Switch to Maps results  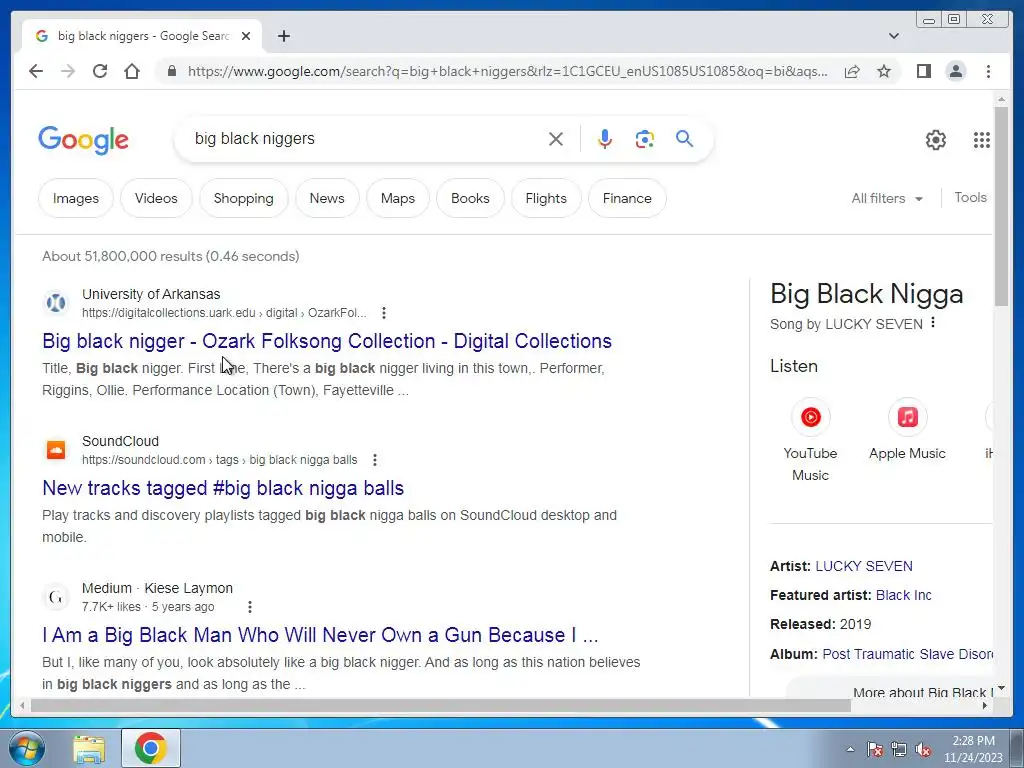pyautogui.click(x=398, y=199)
